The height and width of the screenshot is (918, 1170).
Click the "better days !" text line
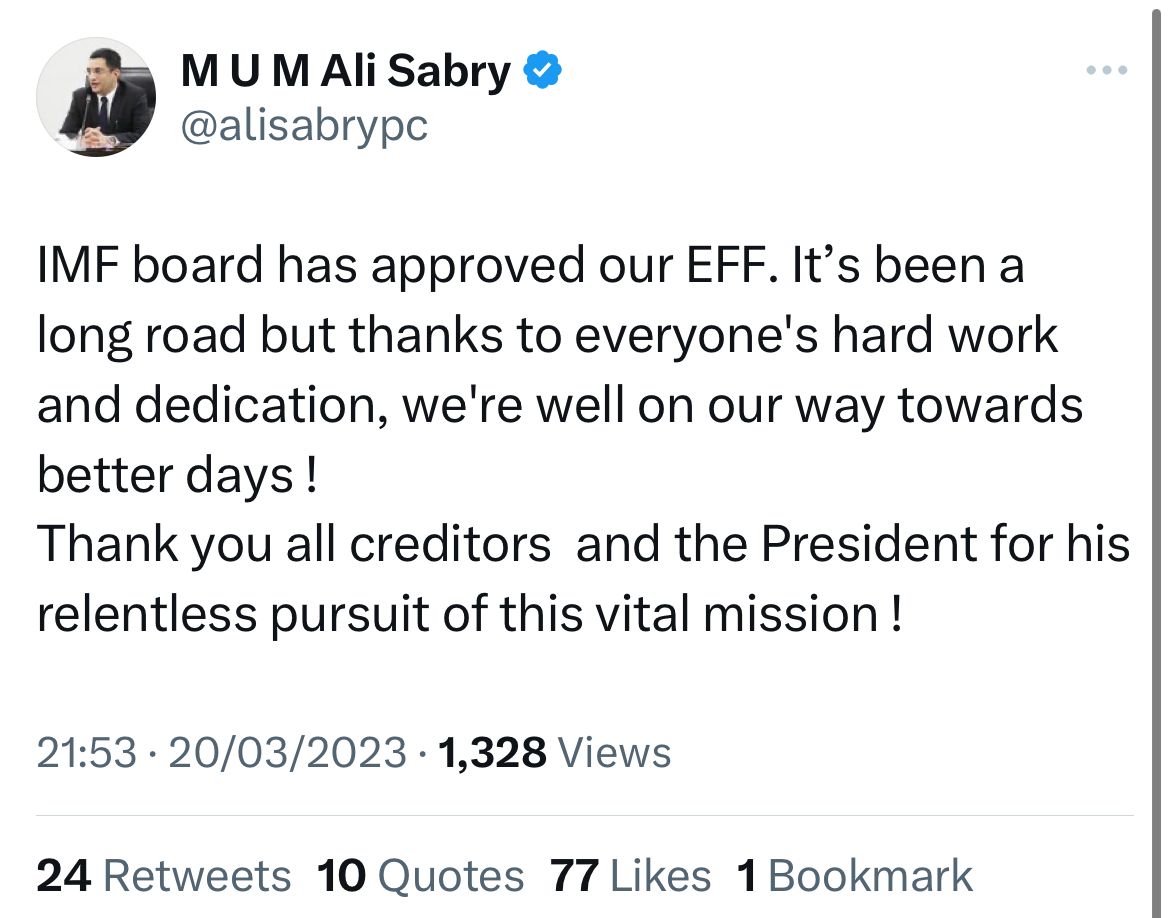pos(178,475)
